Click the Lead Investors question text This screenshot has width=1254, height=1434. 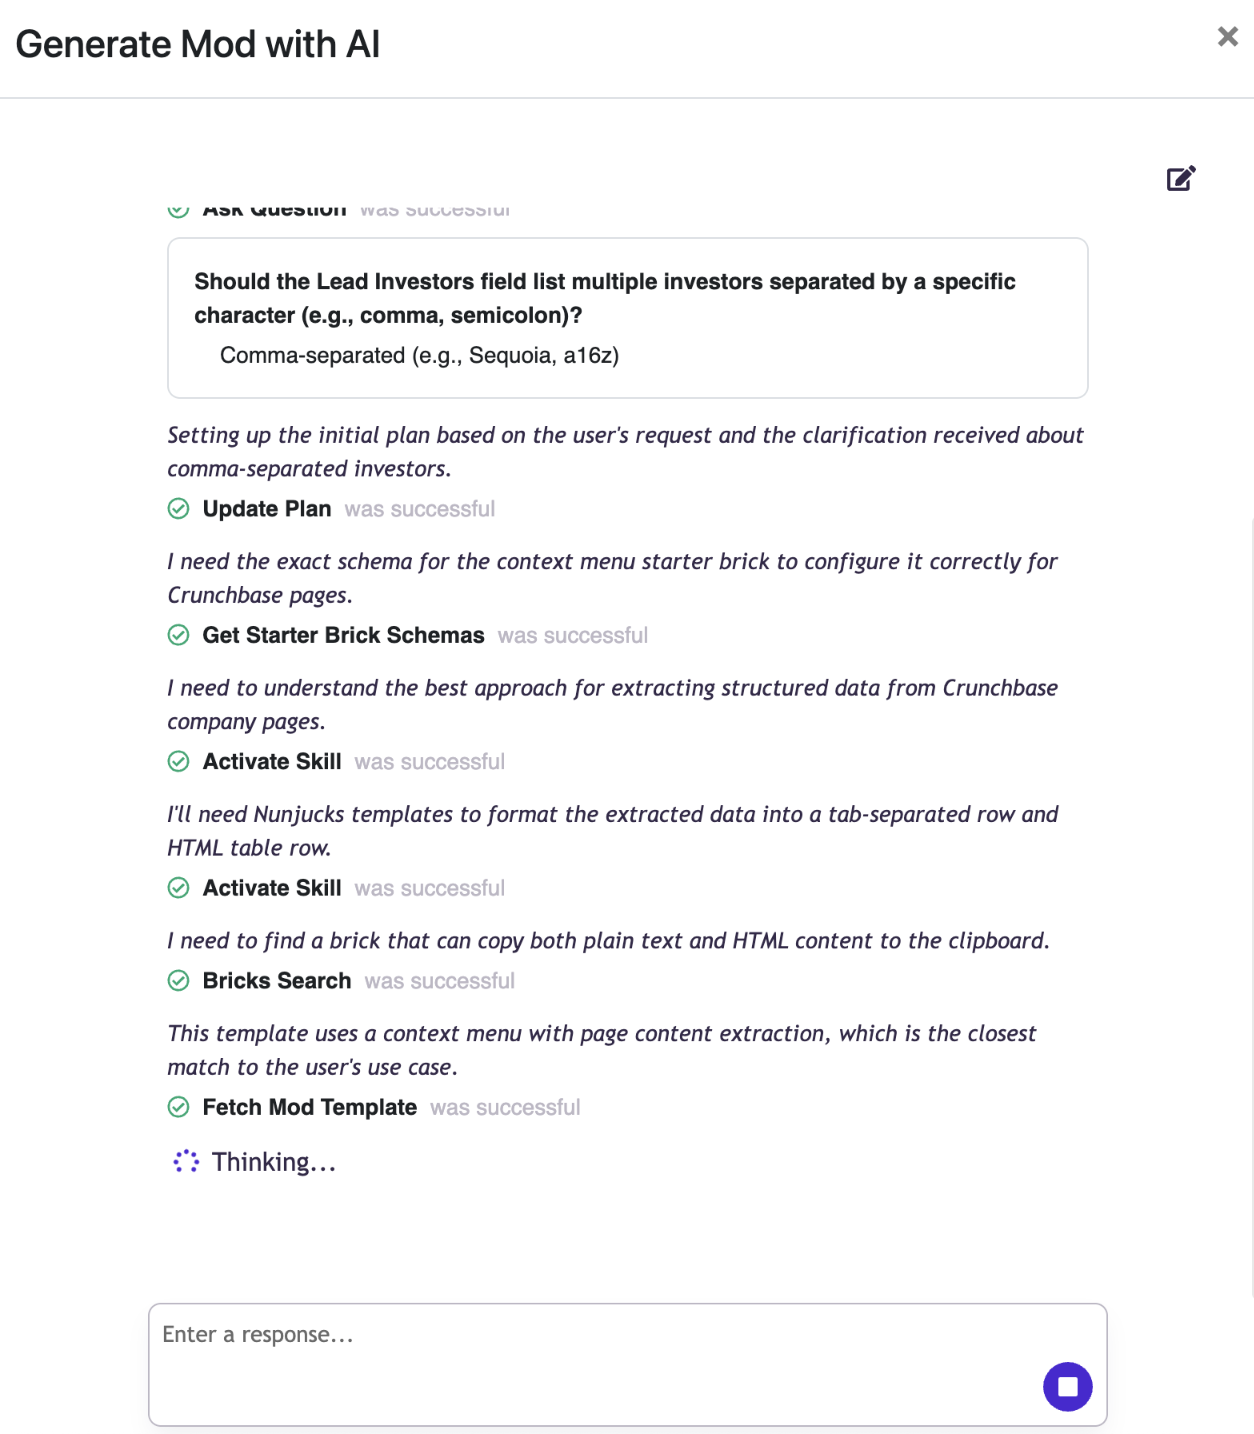point(604,298)
